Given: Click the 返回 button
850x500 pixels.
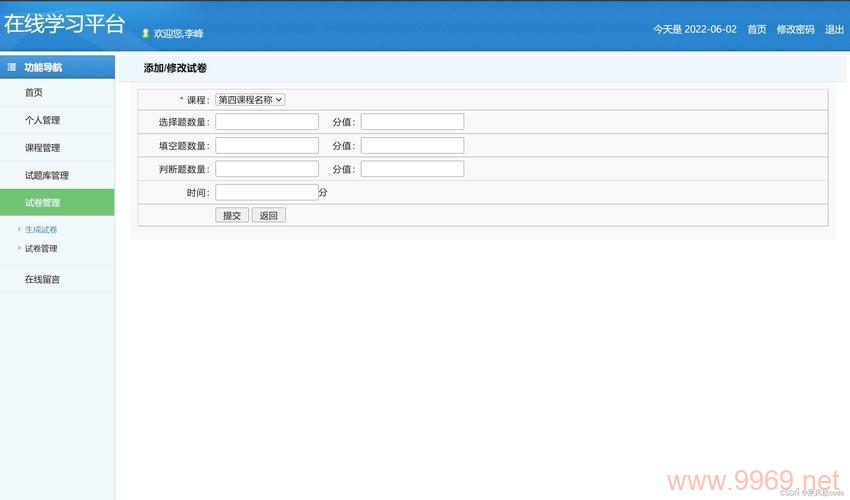Looking at the screenshot, I should (269, 215).
